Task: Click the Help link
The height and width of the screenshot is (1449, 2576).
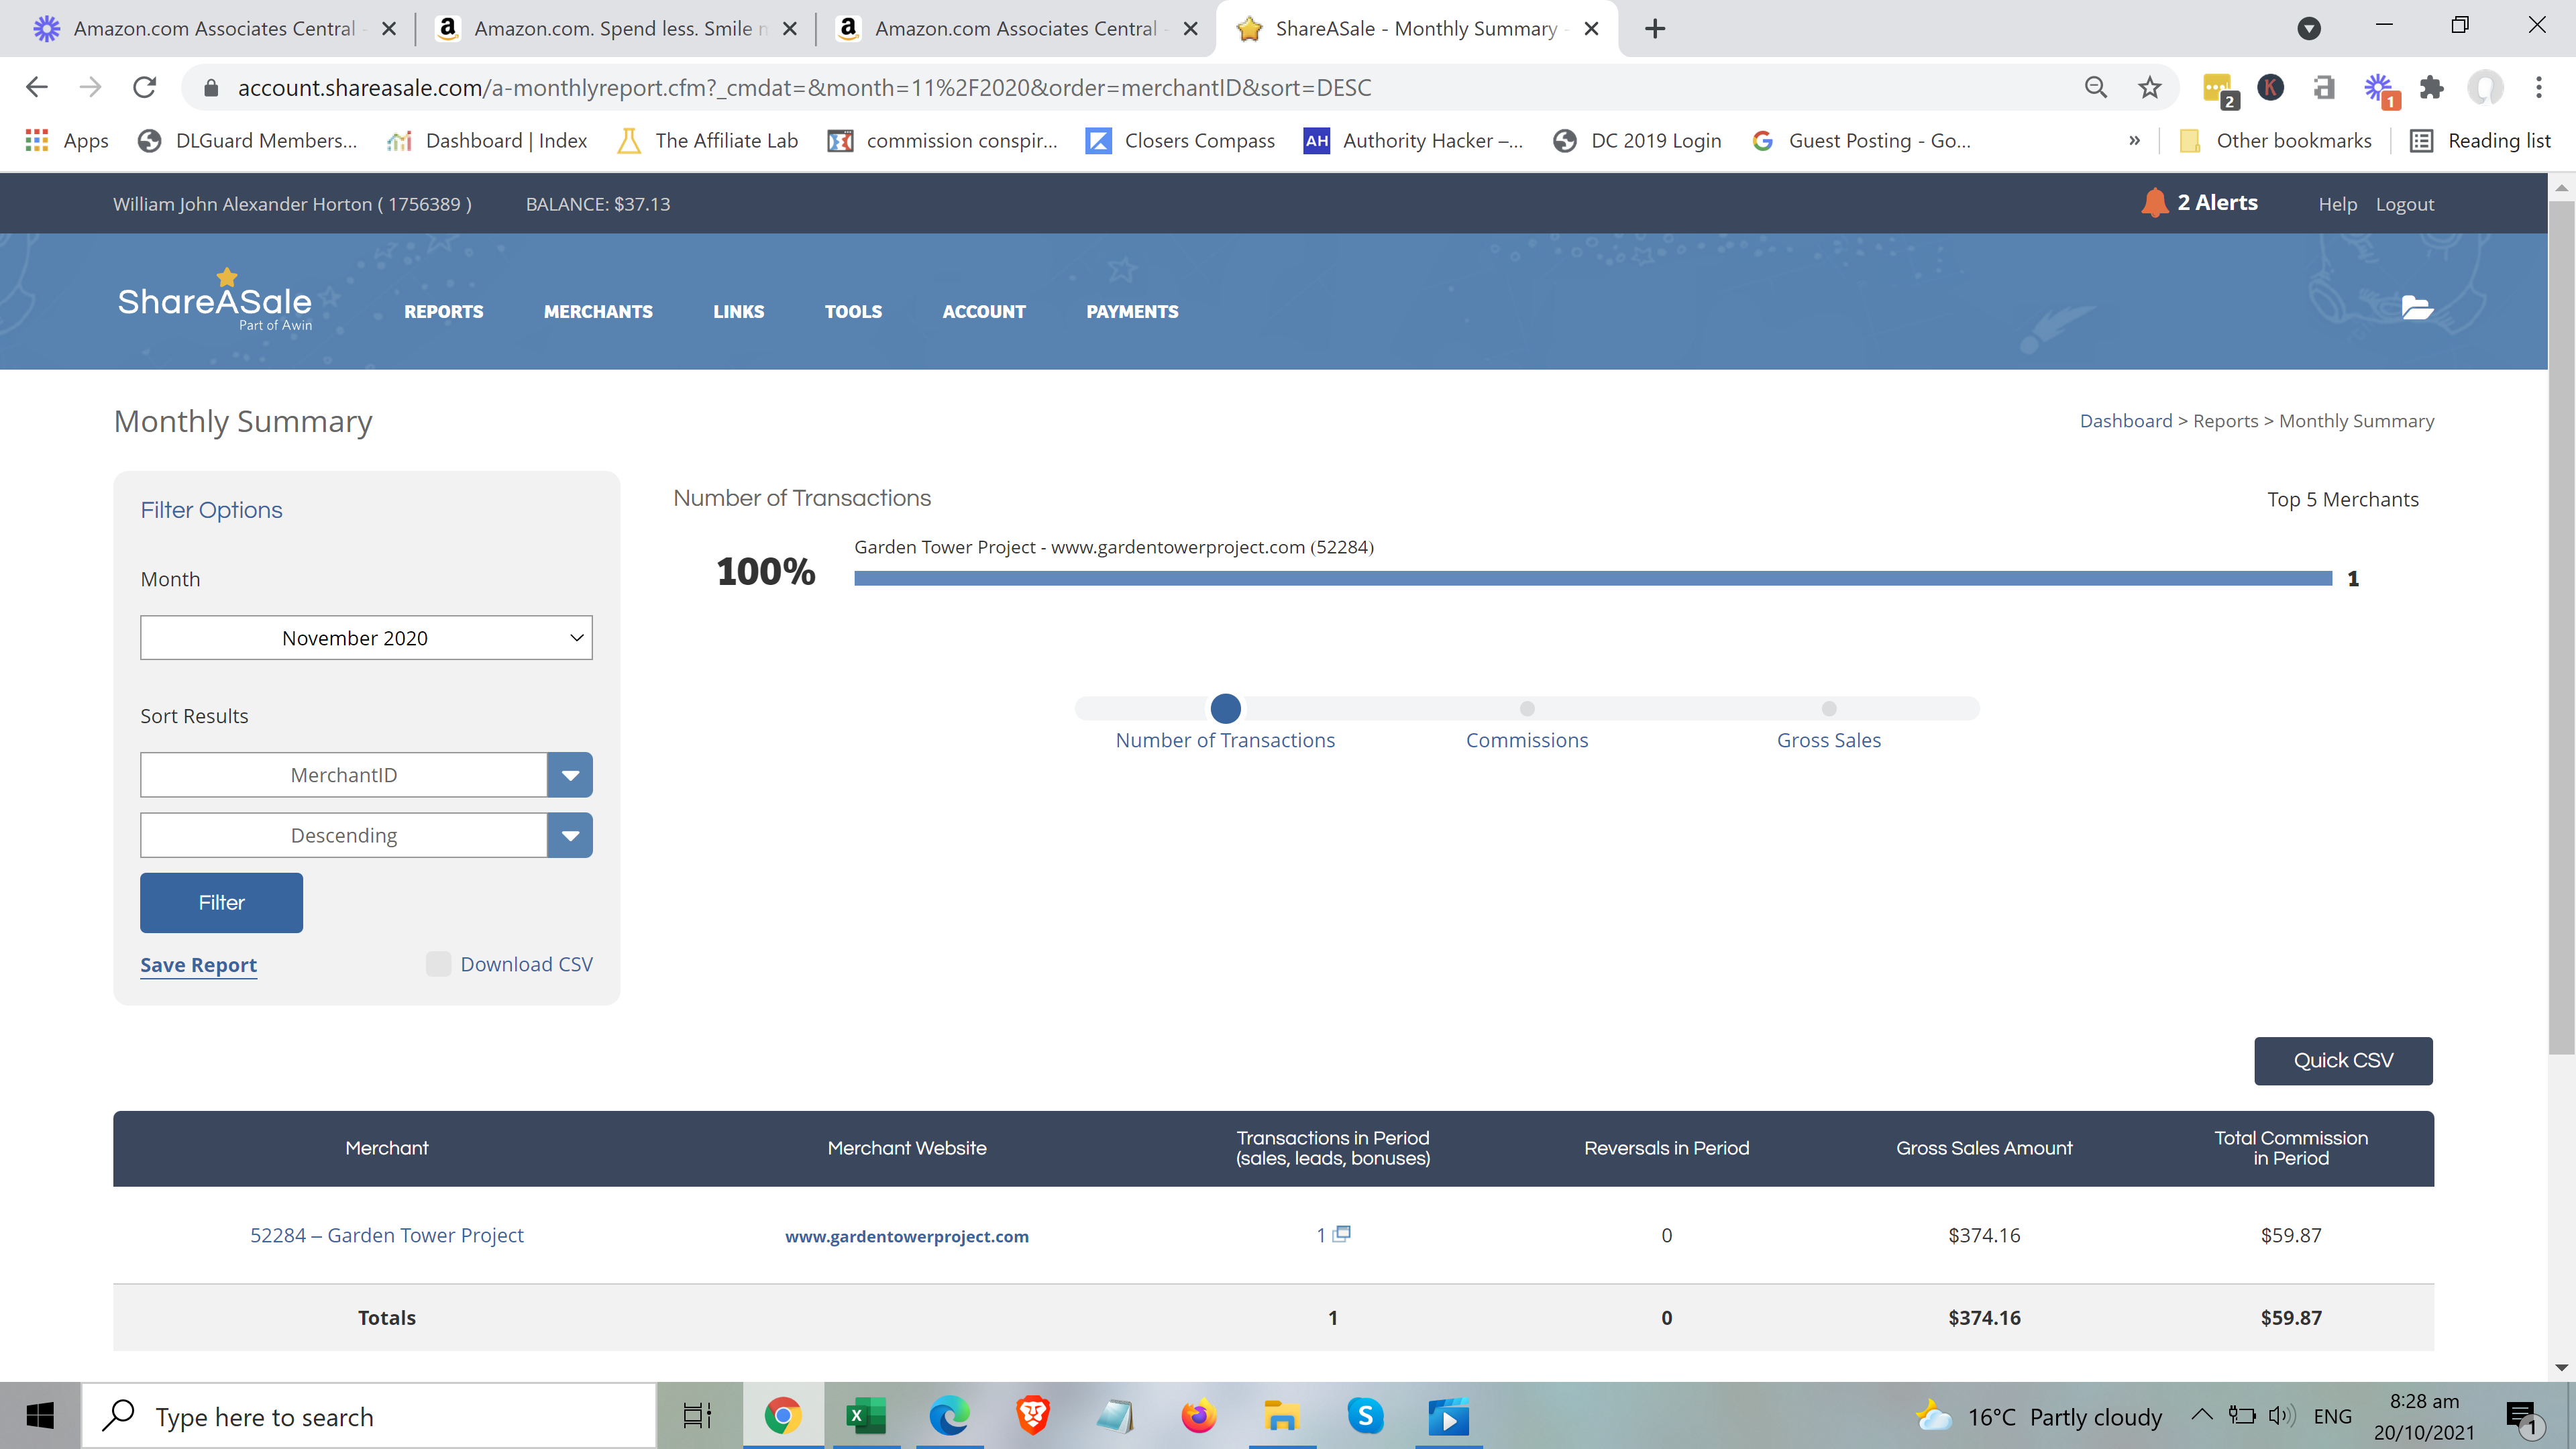Action: [2337, 204]
